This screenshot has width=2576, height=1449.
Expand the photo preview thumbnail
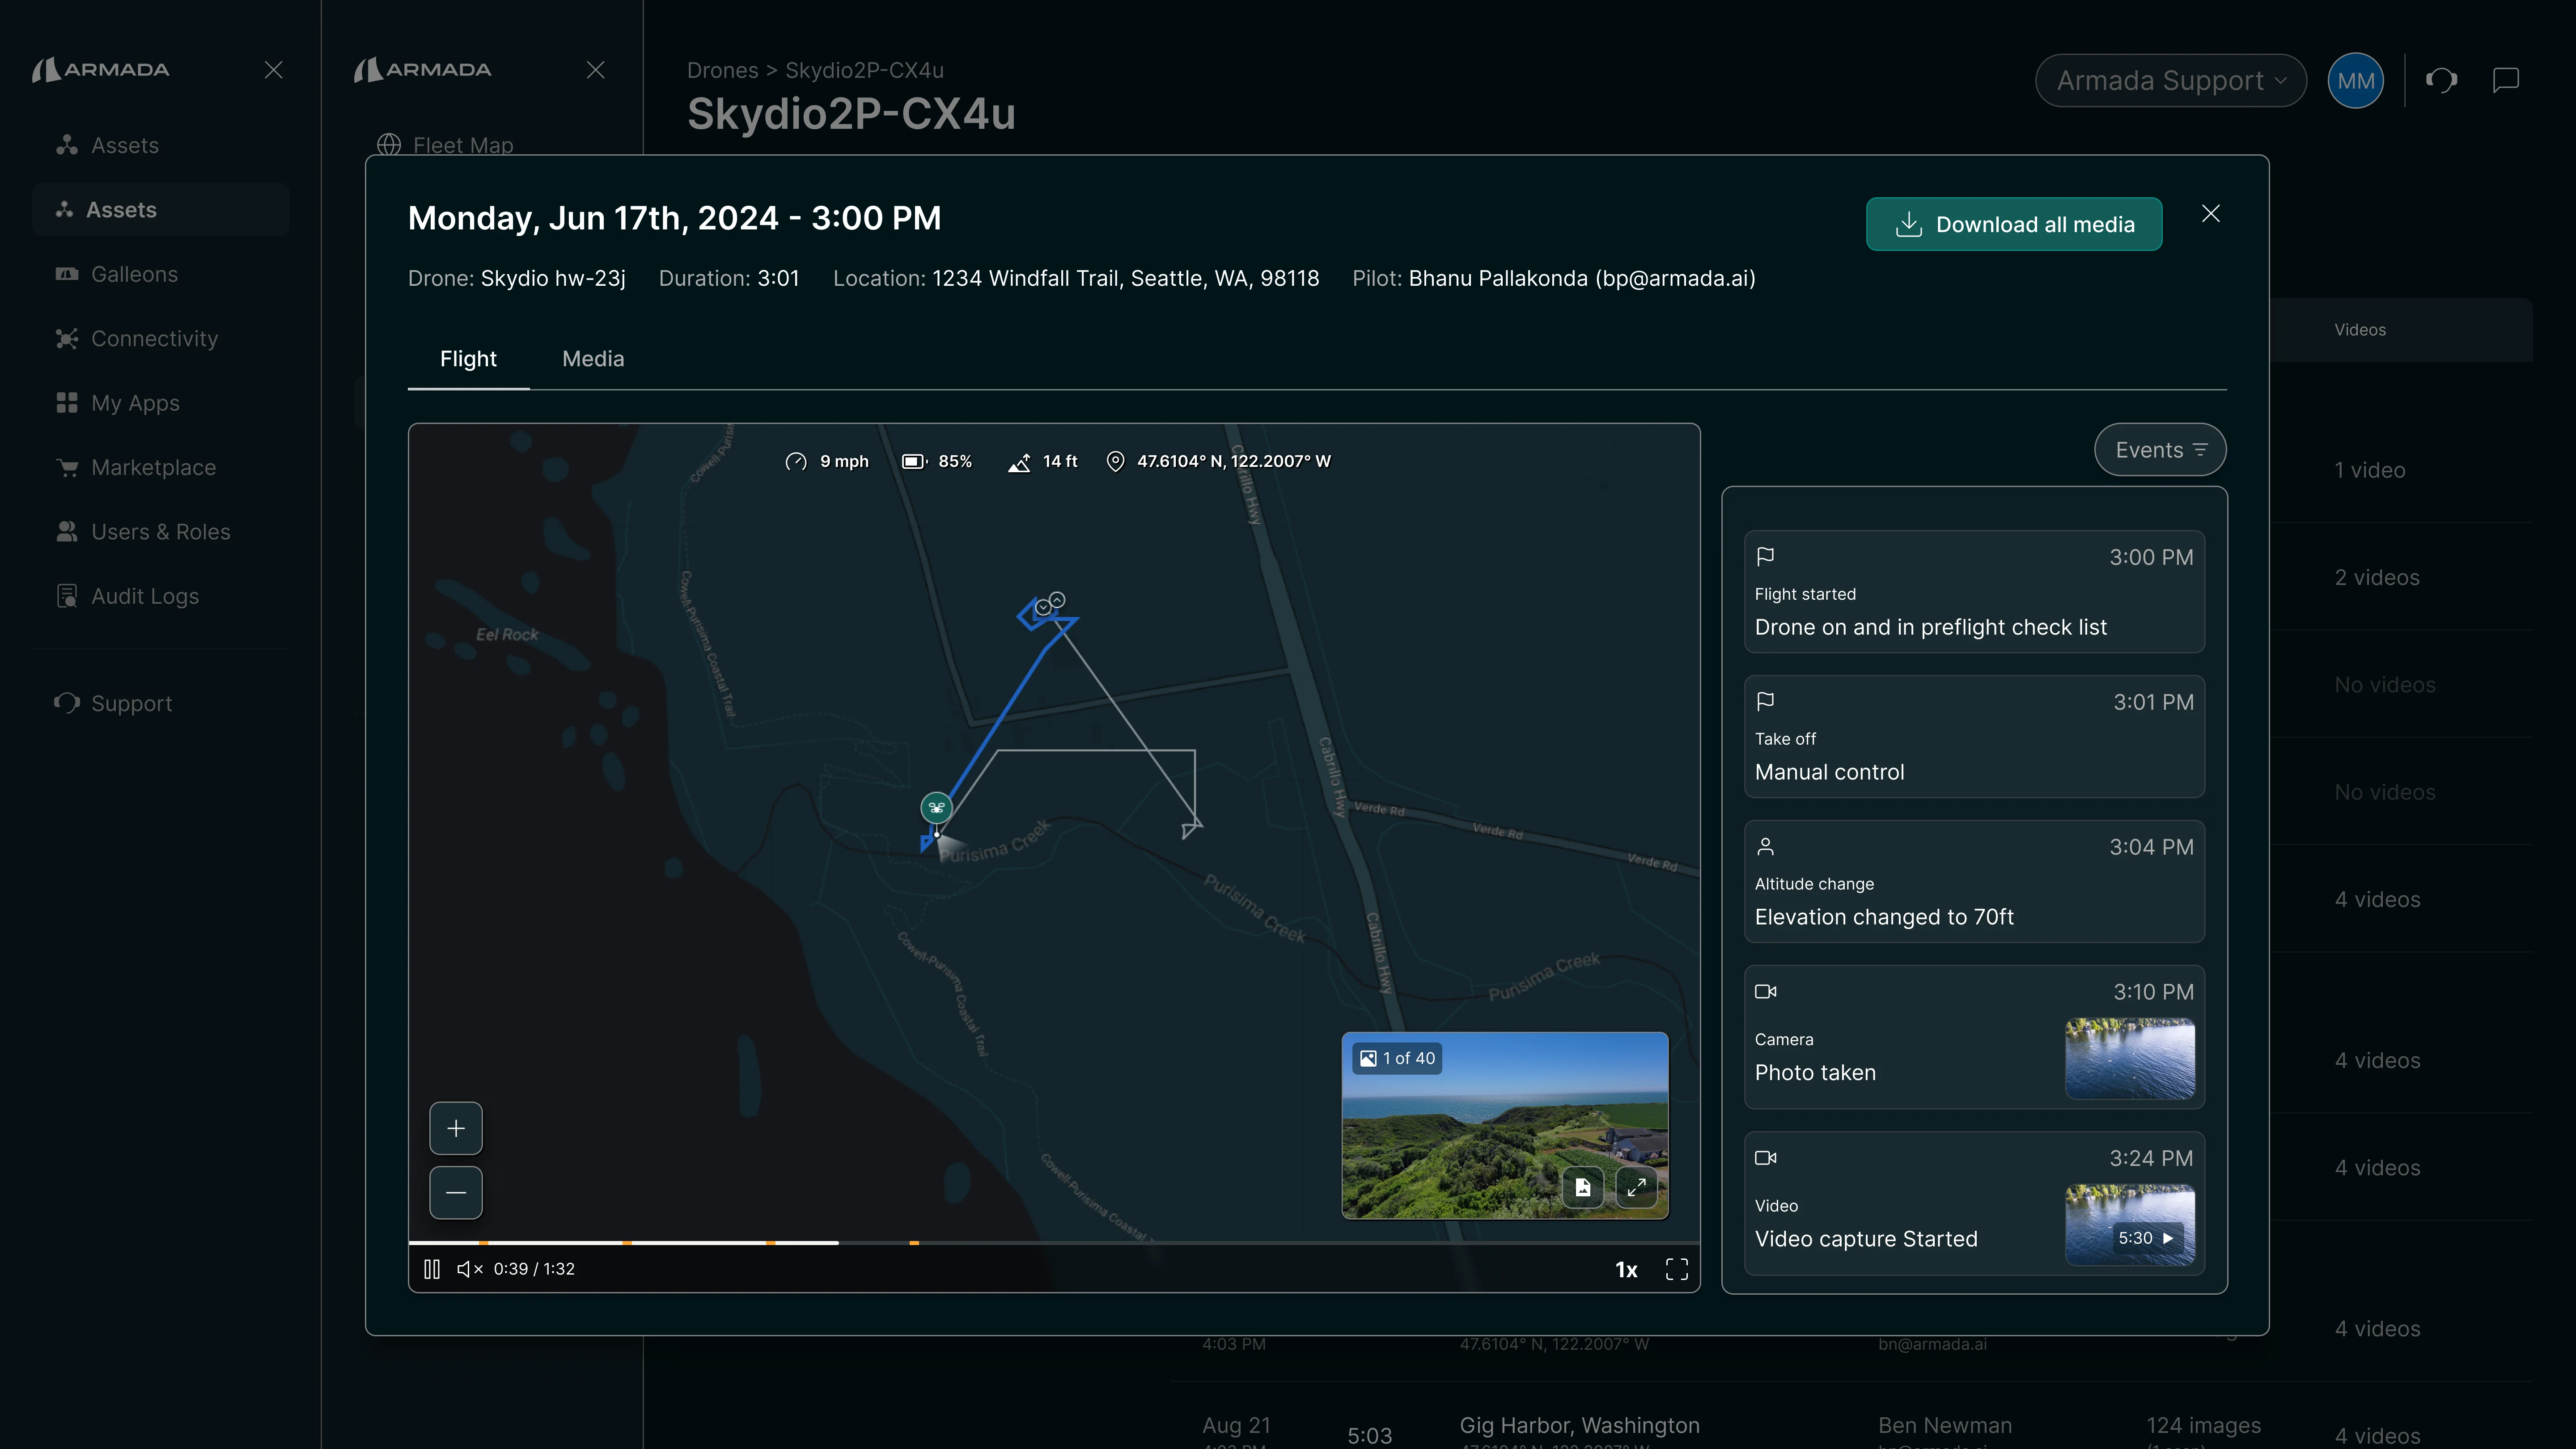pyautogui.click(x=1636, y=1187)
